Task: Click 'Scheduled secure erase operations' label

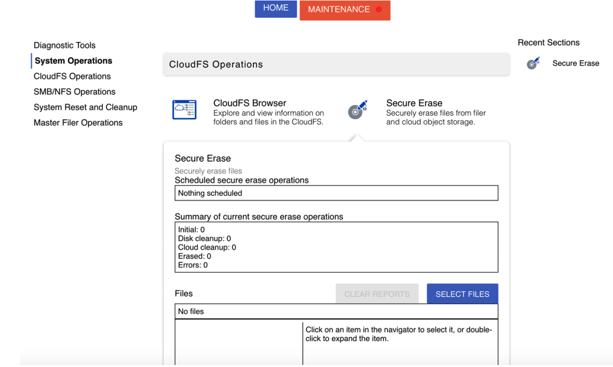Action: [x=241, y=180]
